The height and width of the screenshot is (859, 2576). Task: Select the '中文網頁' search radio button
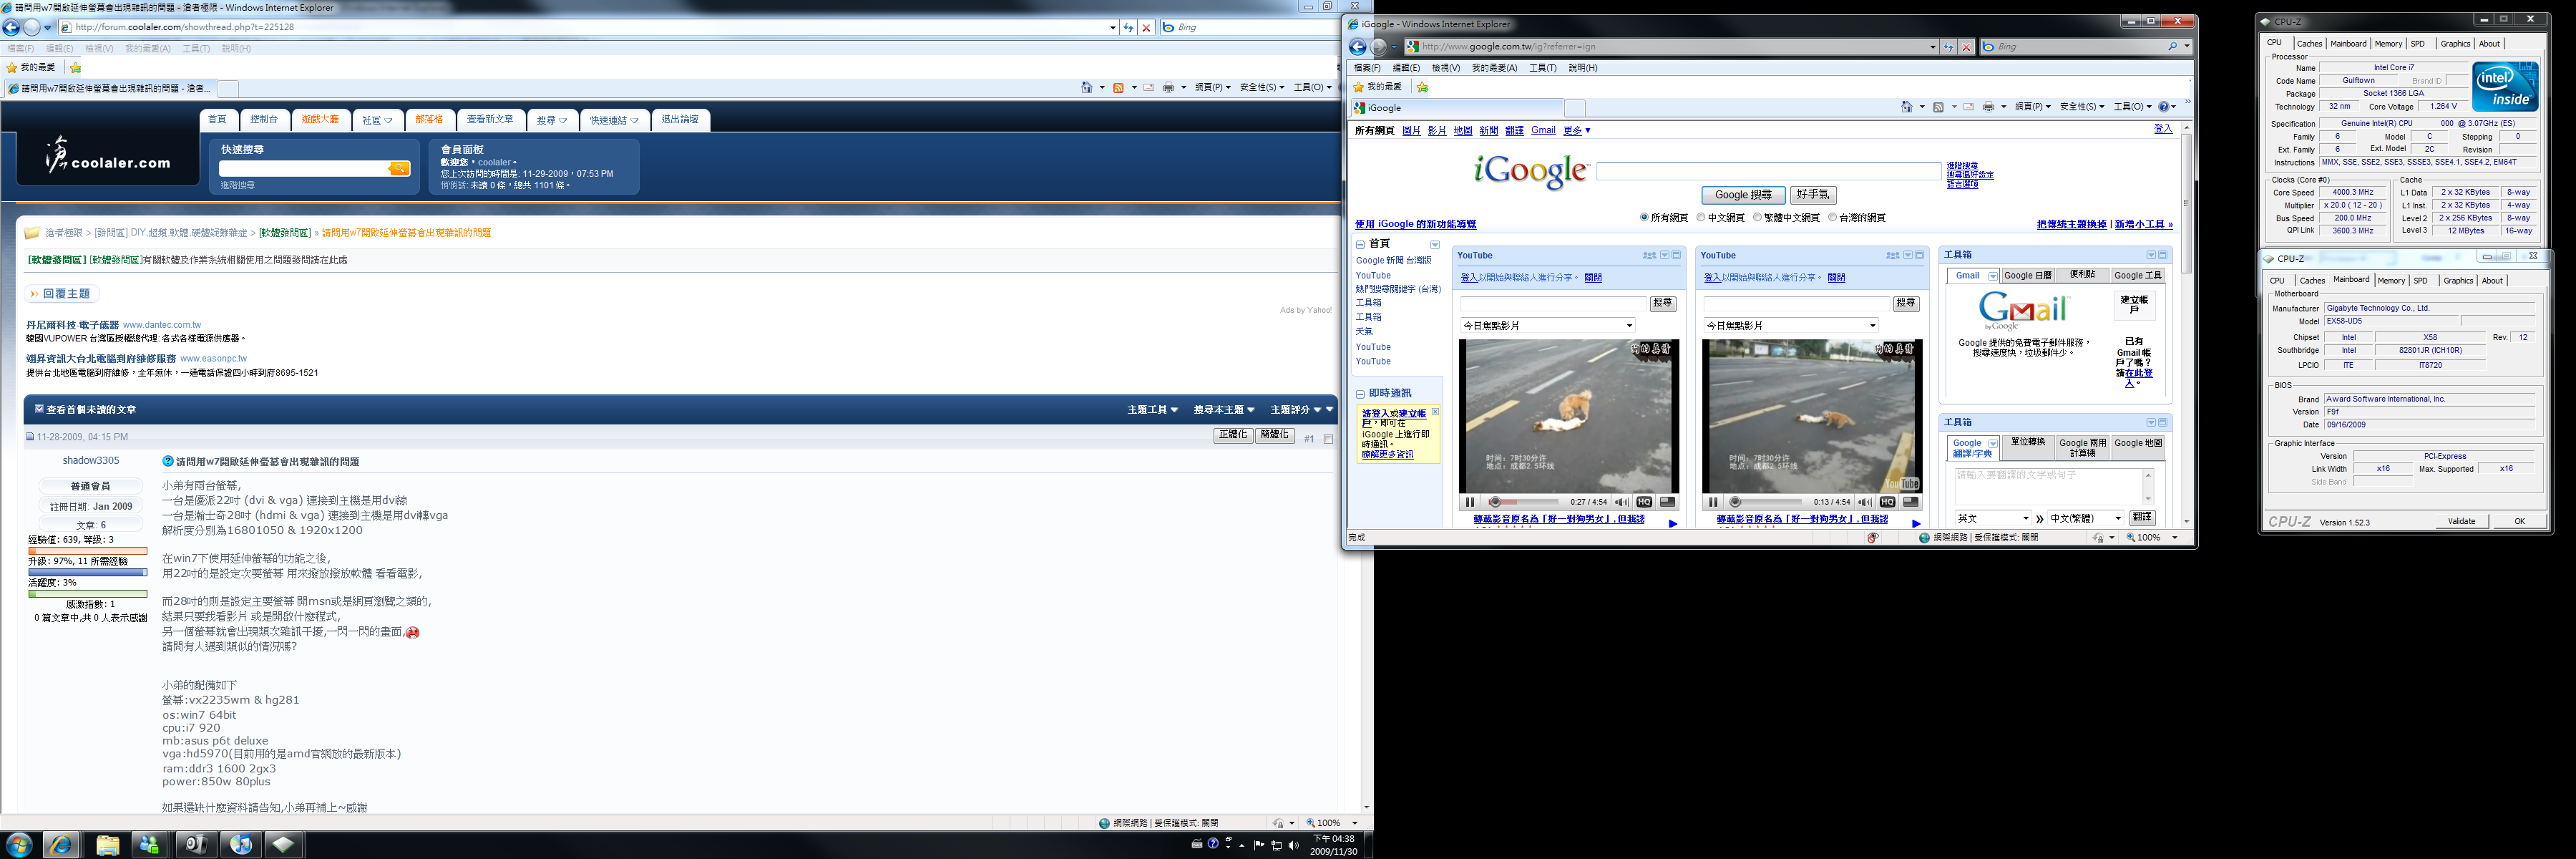pyautogui.click(x=1701, y=217)
